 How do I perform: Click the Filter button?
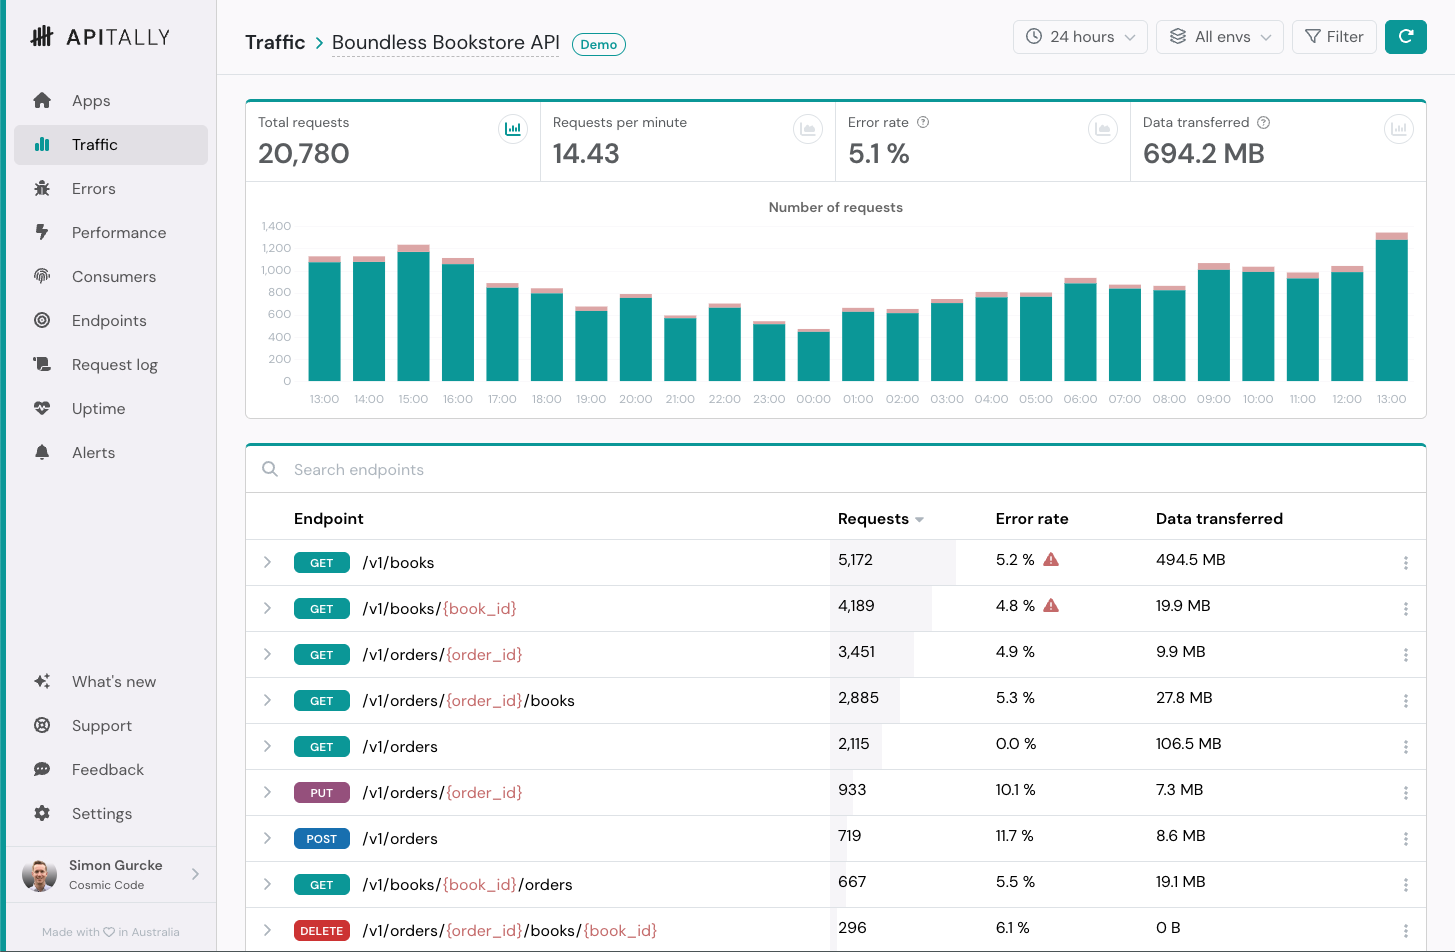1334,37
